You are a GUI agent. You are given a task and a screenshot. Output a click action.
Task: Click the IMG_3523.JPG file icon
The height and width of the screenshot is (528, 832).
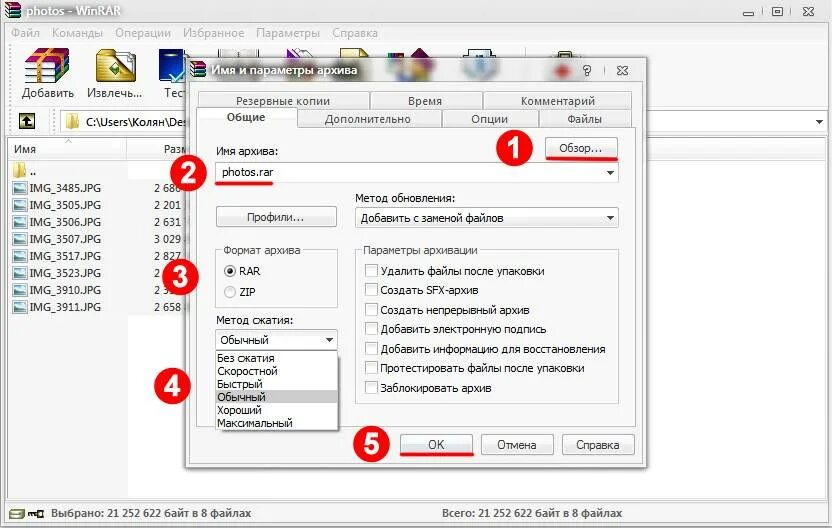click(x=20, y=273)
